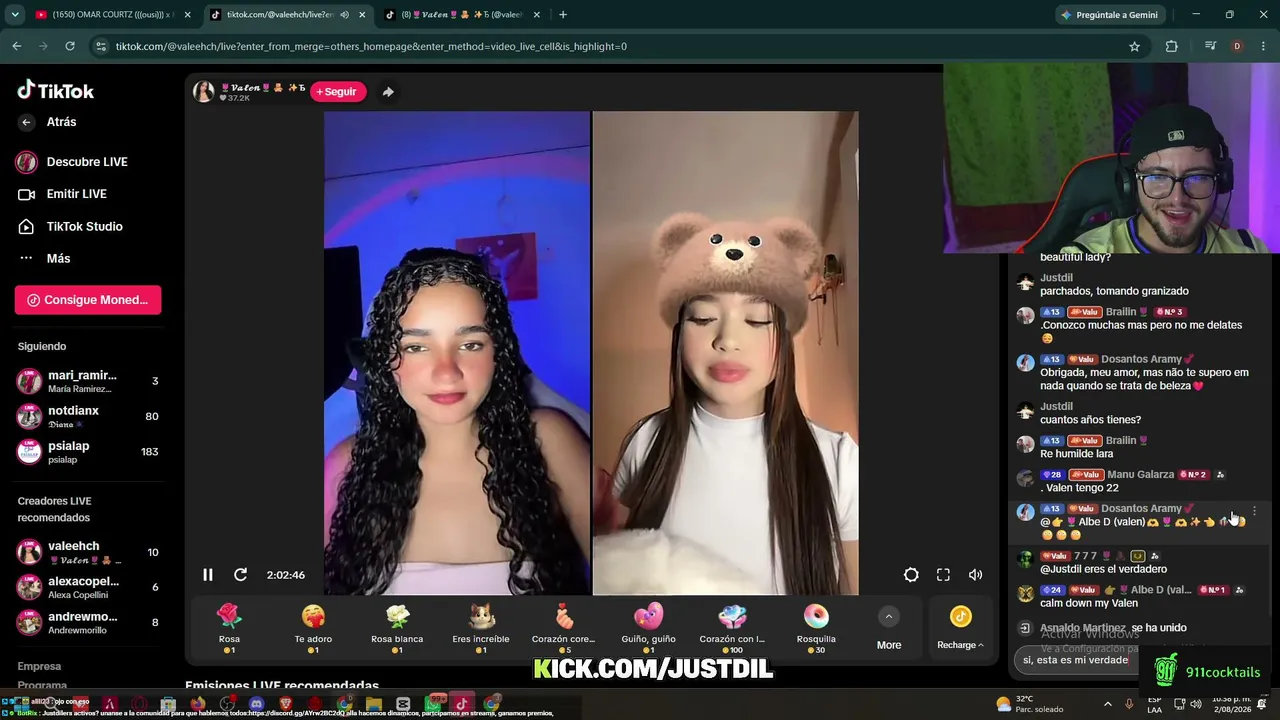Open the media control button in toolbar
This screenshot has height=720, width=1280.
(x=1211, y=46)
